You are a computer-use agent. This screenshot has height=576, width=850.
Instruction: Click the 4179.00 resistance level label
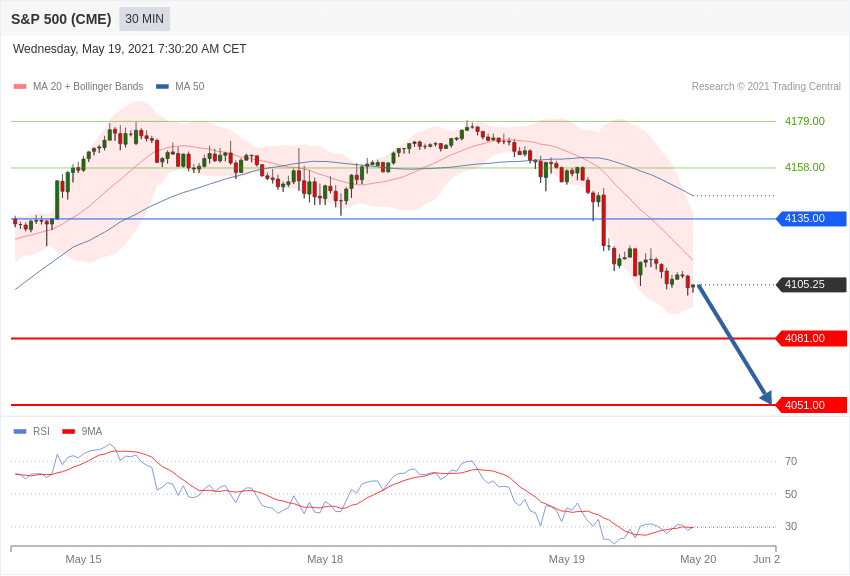pyautogui.click(x=804, y=121)
